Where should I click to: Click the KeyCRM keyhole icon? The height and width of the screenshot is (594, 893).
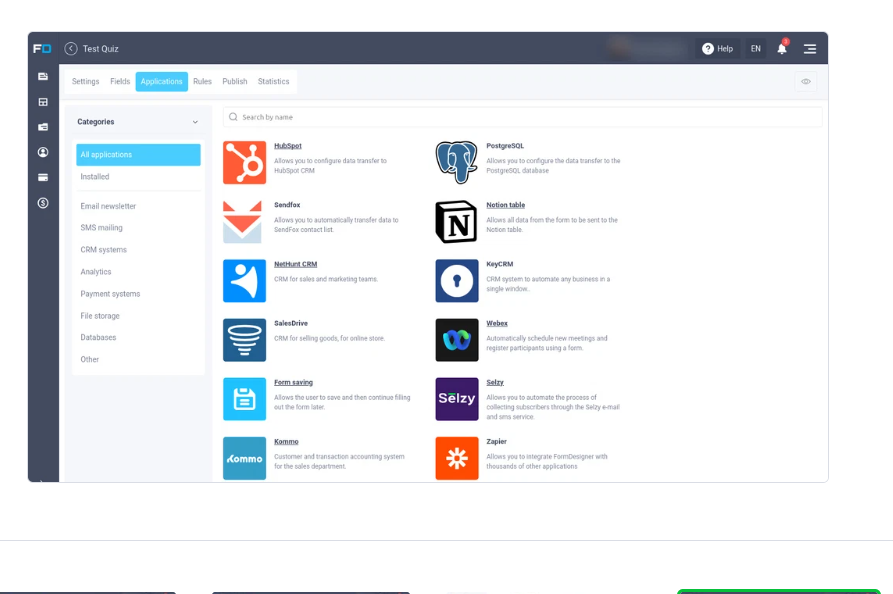(x=457, y=281)
